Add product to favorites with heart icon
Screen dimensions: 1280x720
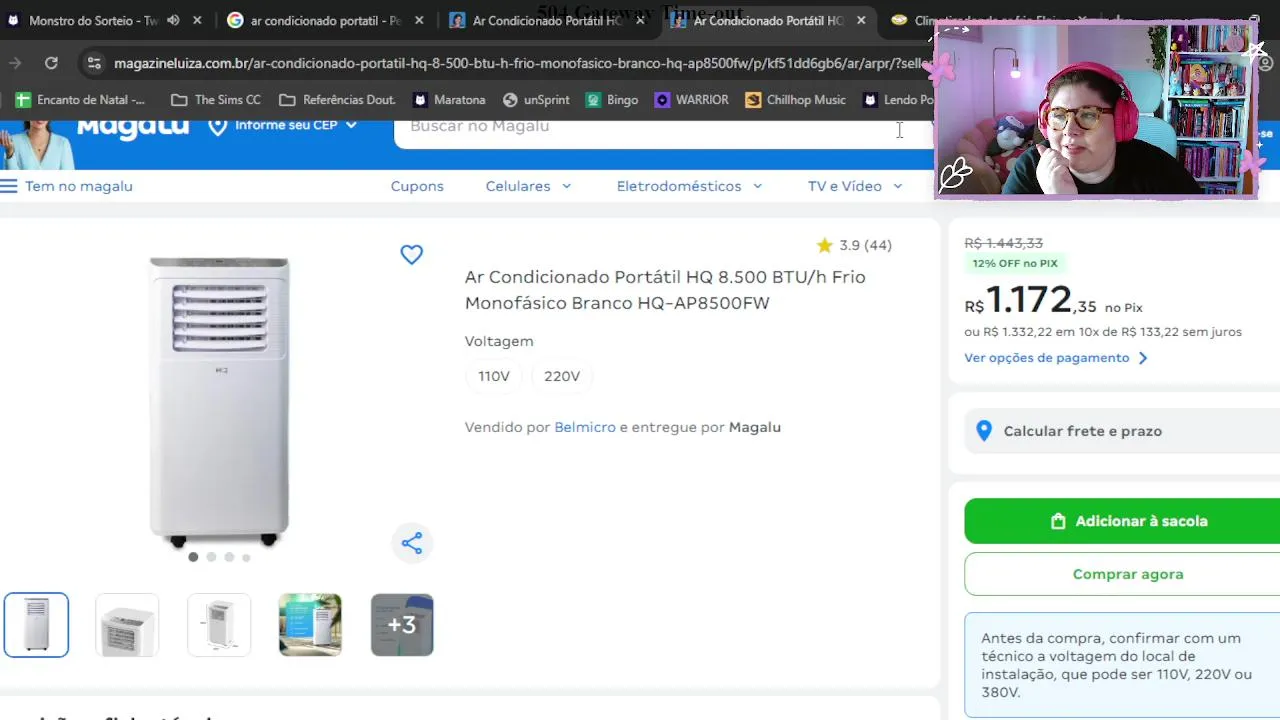tap(412, 255)
